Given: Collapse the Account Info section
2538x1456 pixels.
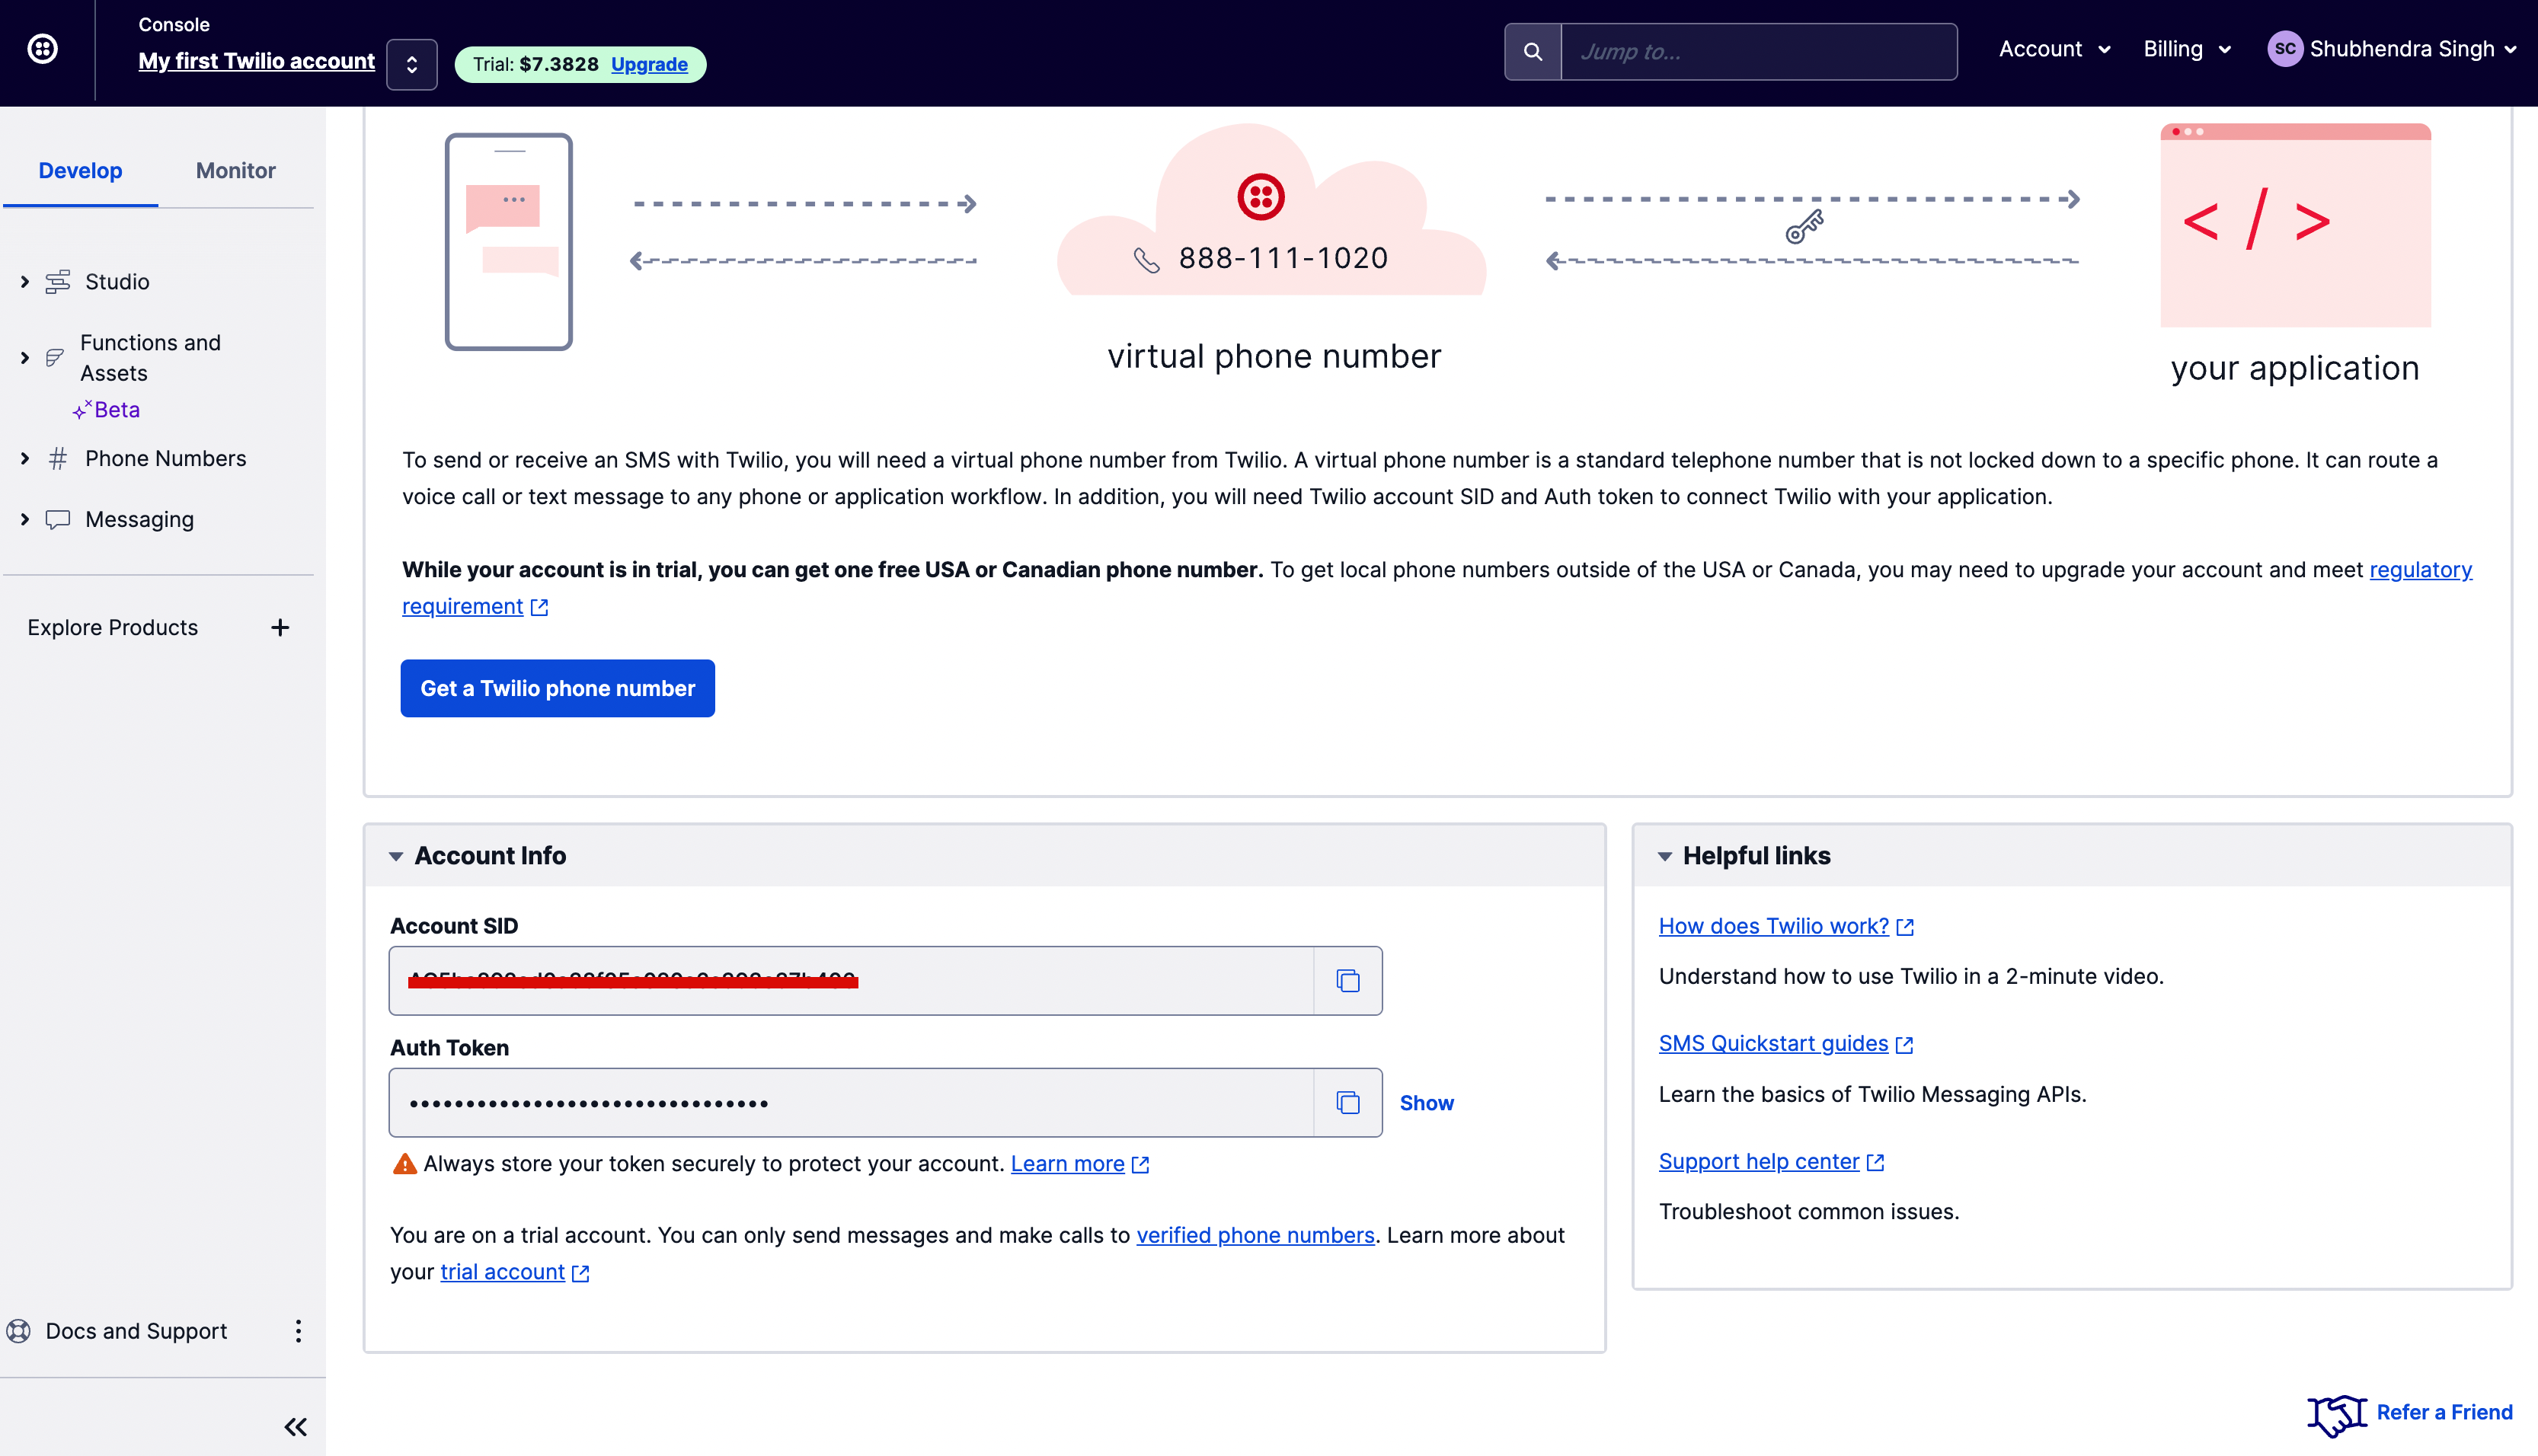Looking at the screenshot, I should click(x=396, y=856).
